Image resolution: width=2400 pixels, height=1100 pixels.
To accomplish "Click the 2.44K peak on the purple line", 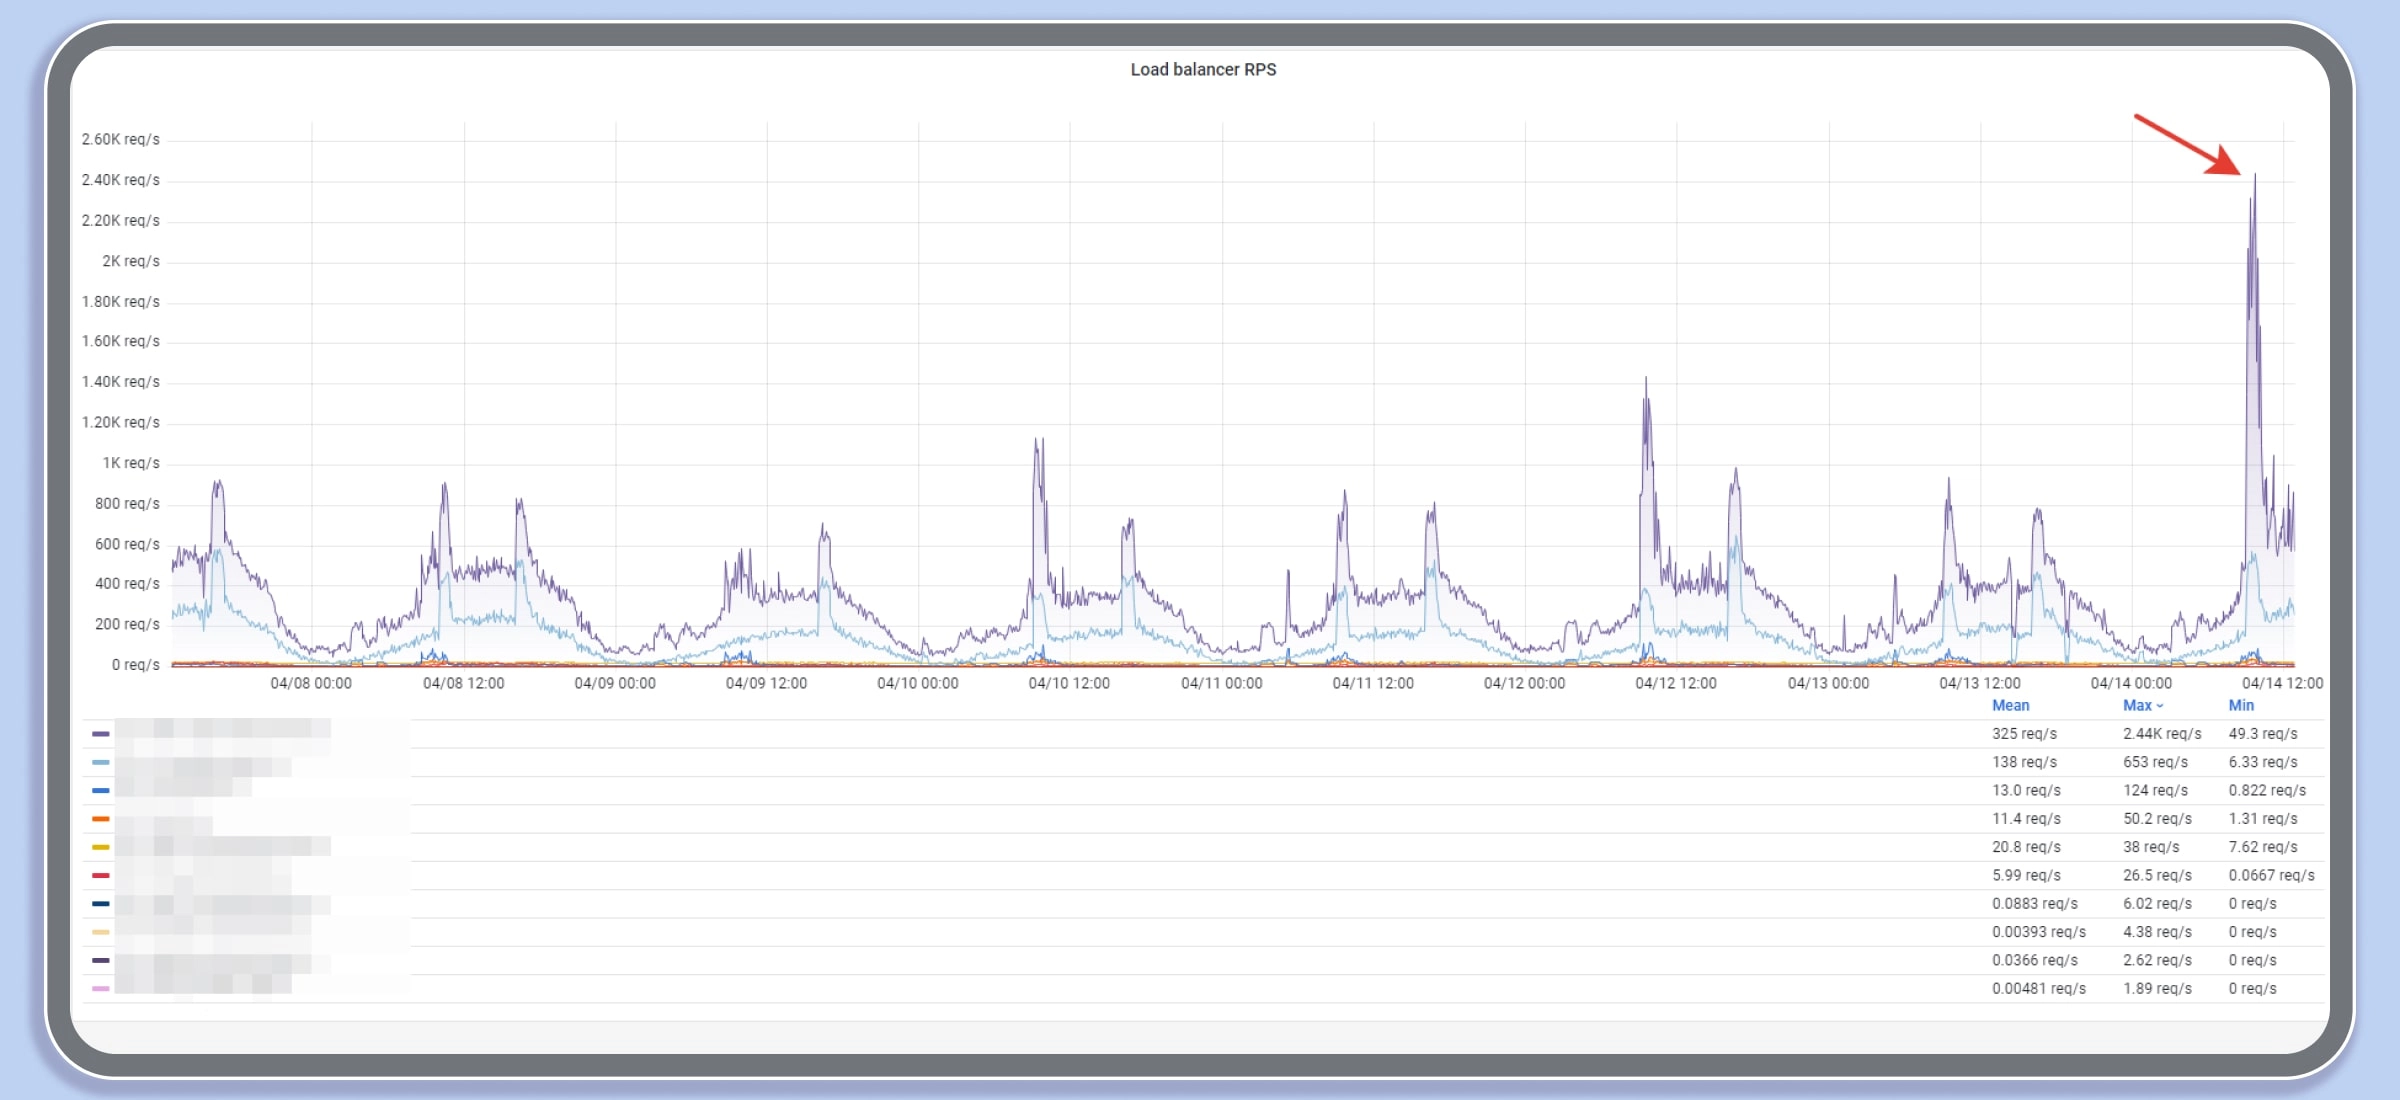I will [x=2254, y=177].
